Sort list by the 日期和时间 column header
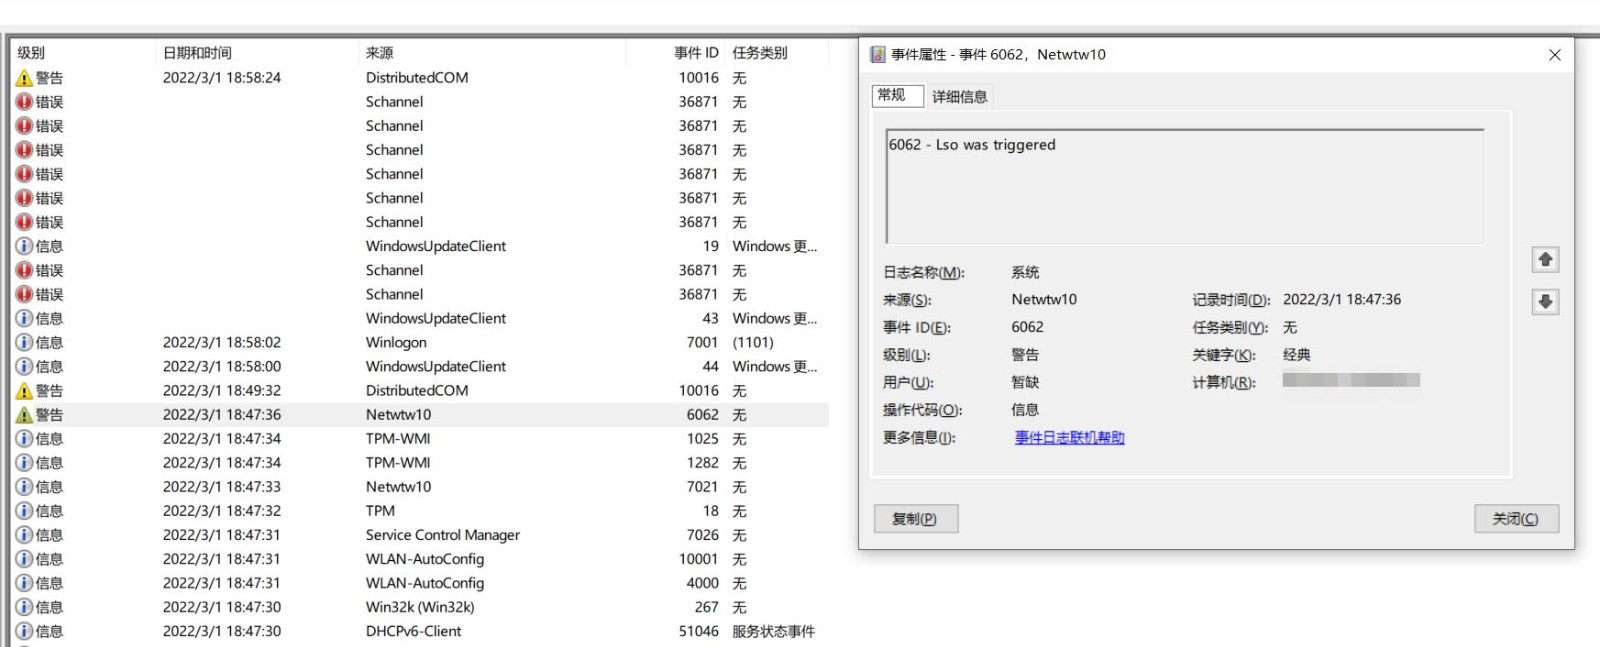Viewport: 1600px width, 647px height. [x=197, y=53]
